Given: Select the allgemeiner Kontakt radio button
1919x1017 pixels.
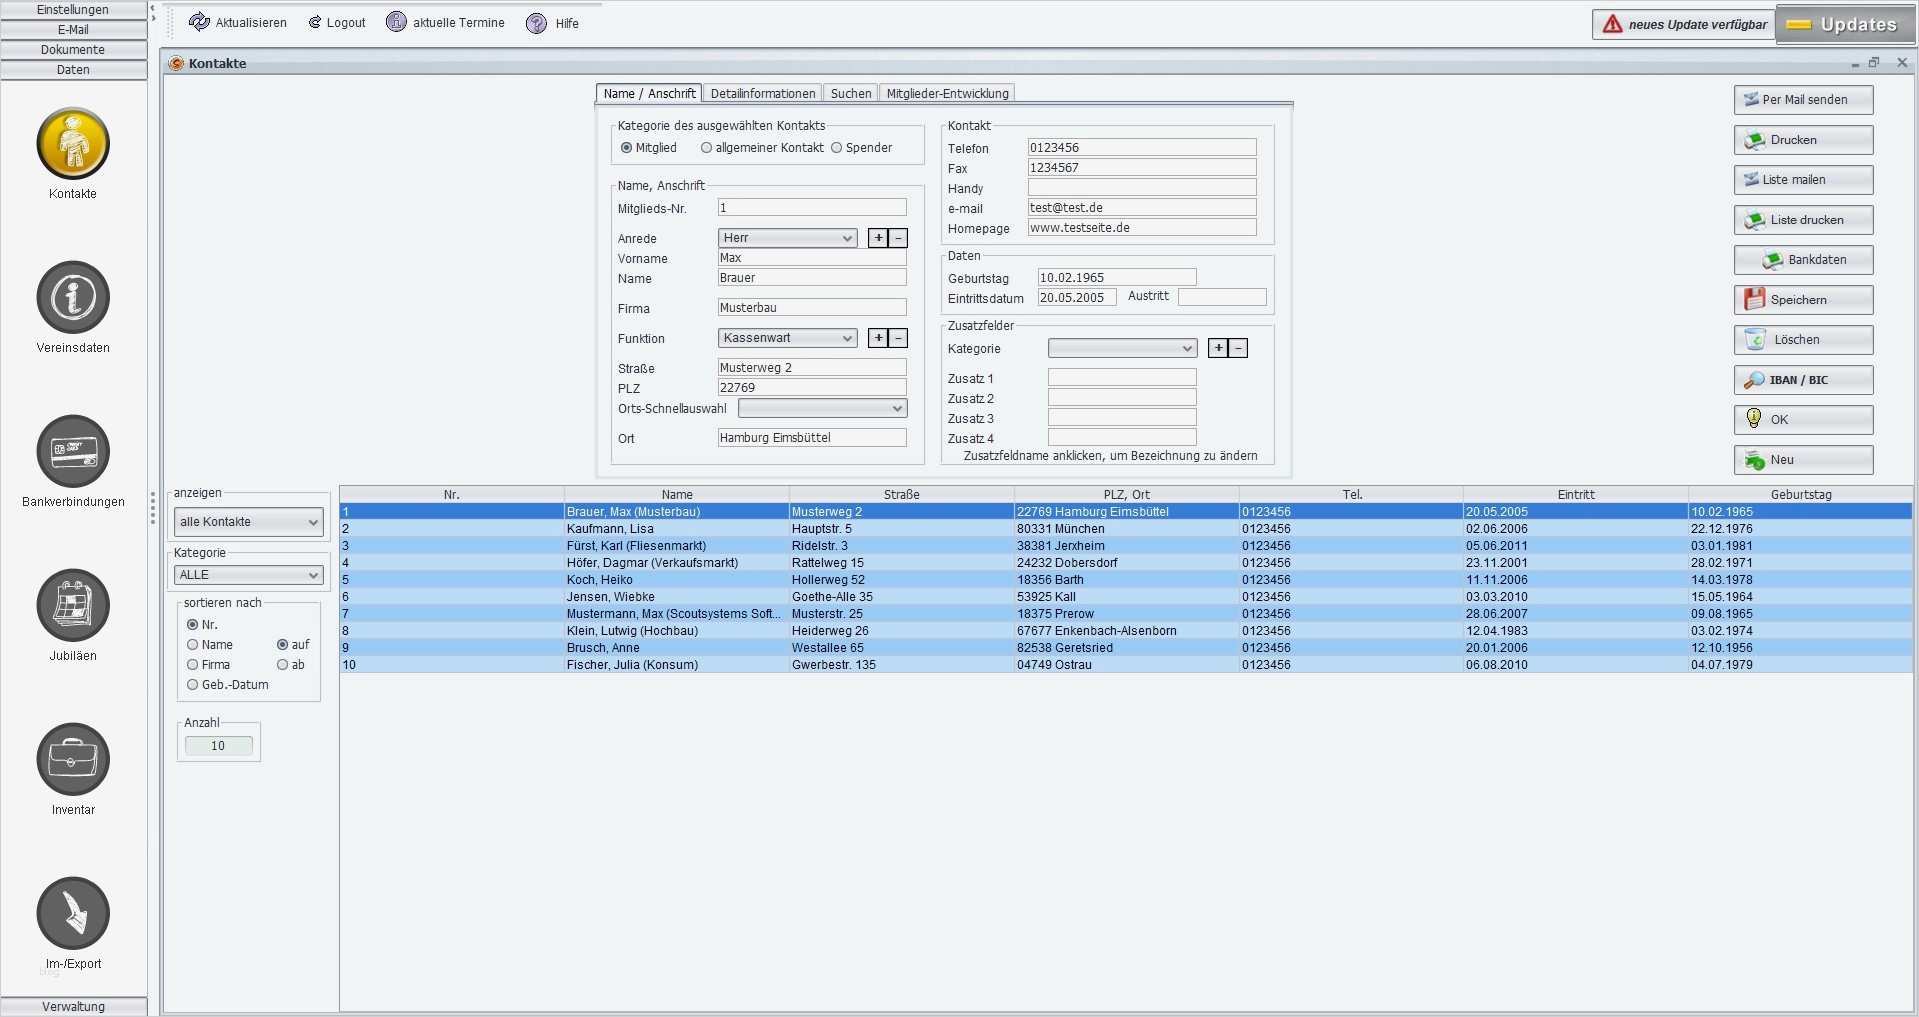Looking at the screenshot, I should click(706, 148).
